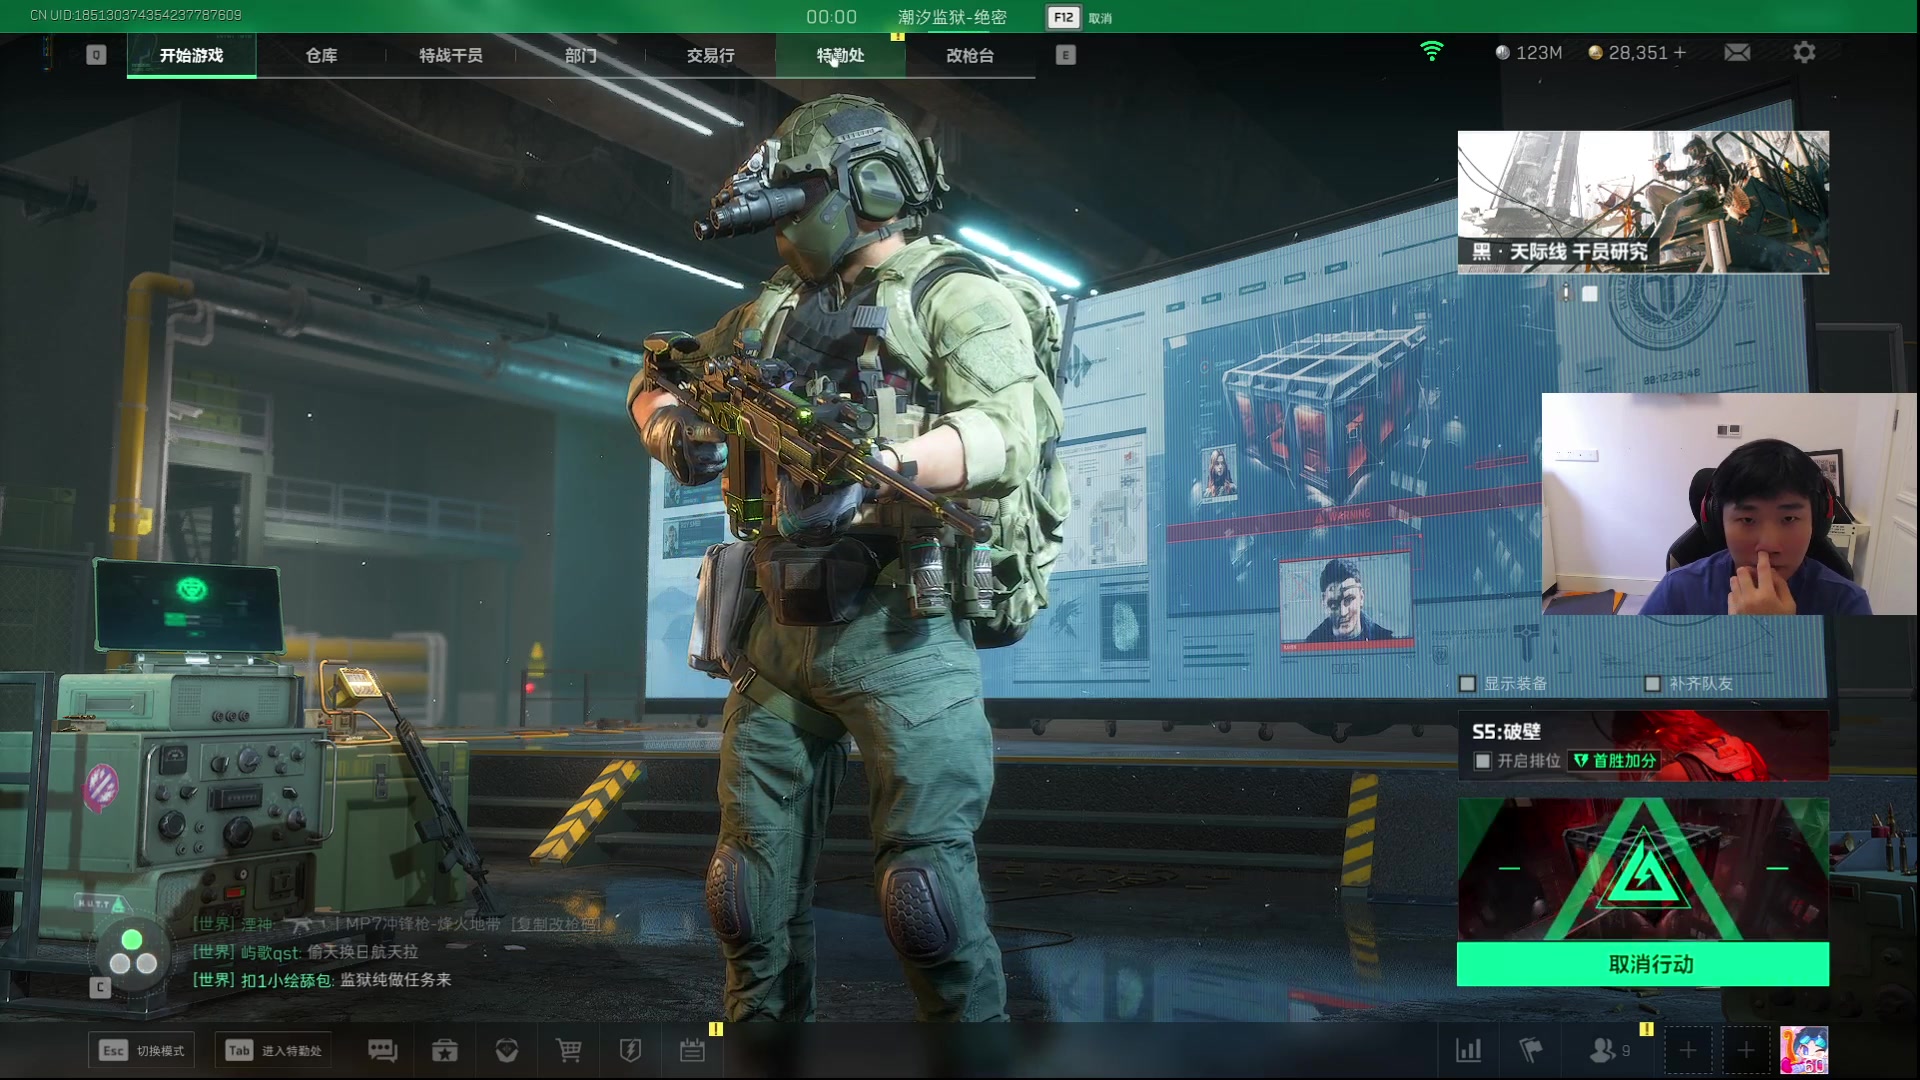Open the helmet mask icon
The width and height of the screenshot is (1920, 1080).
(507, 1050)
